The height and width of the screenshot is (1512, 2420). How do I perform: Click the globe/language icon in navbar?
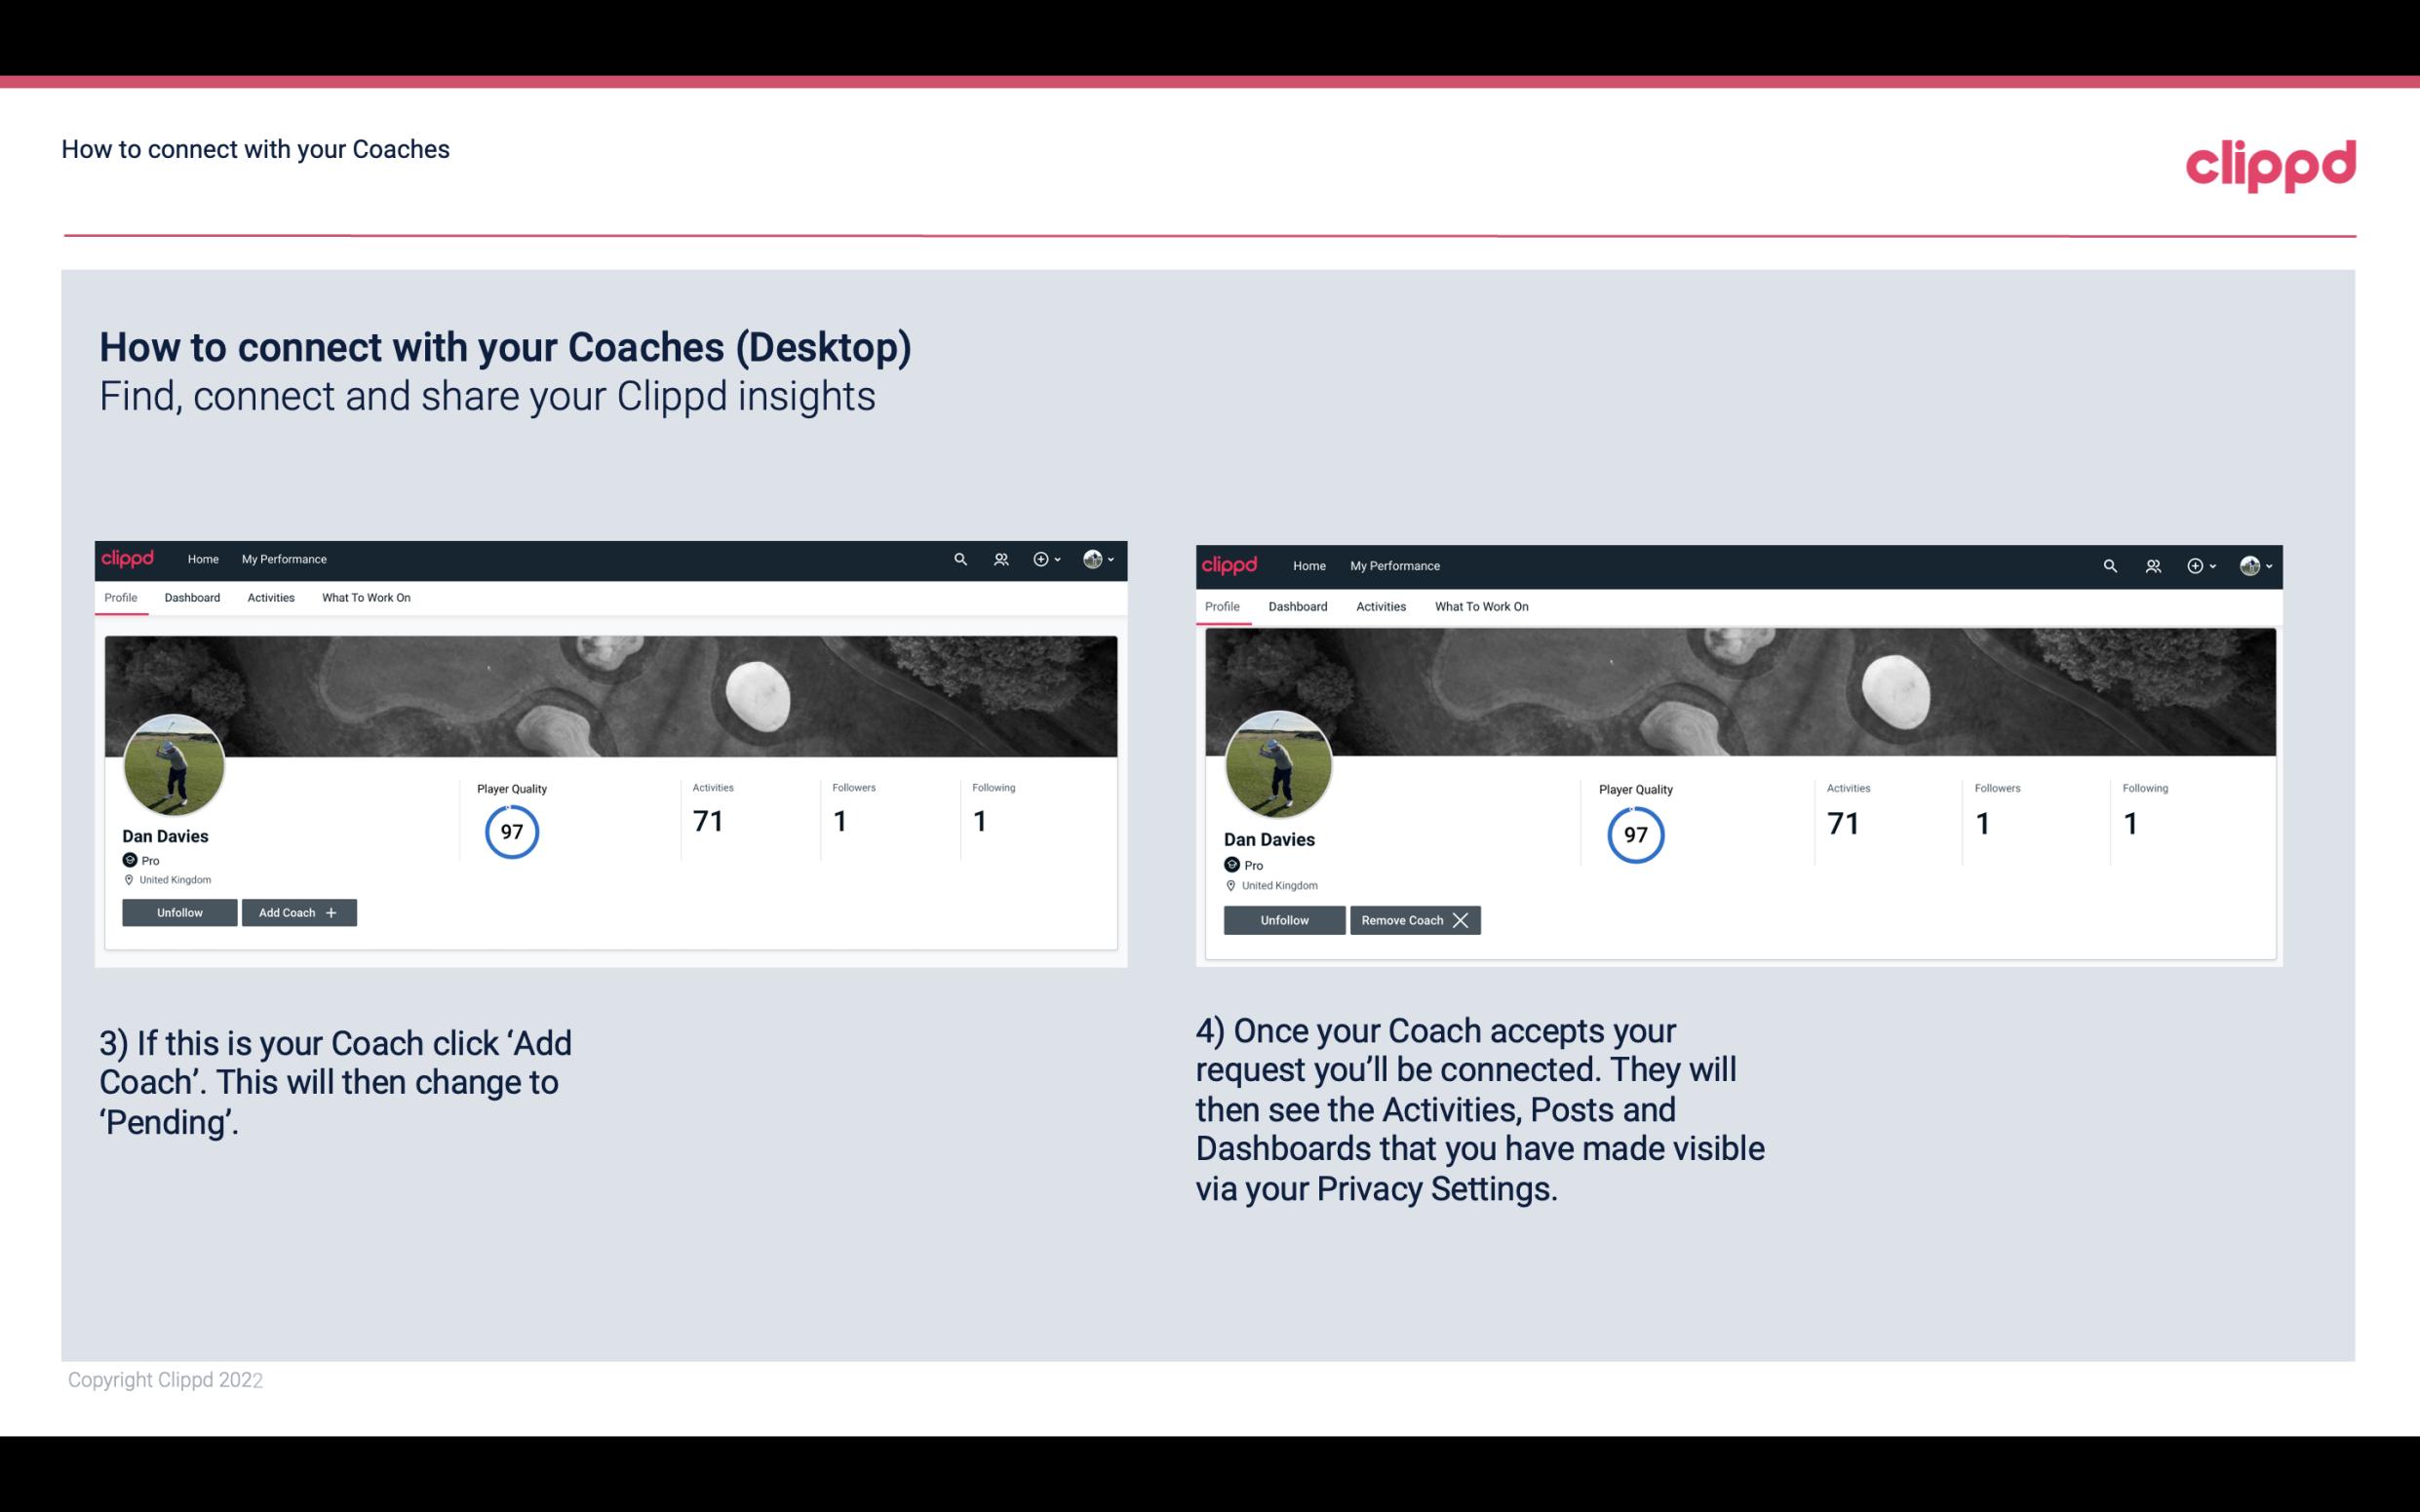point(1092,558)
